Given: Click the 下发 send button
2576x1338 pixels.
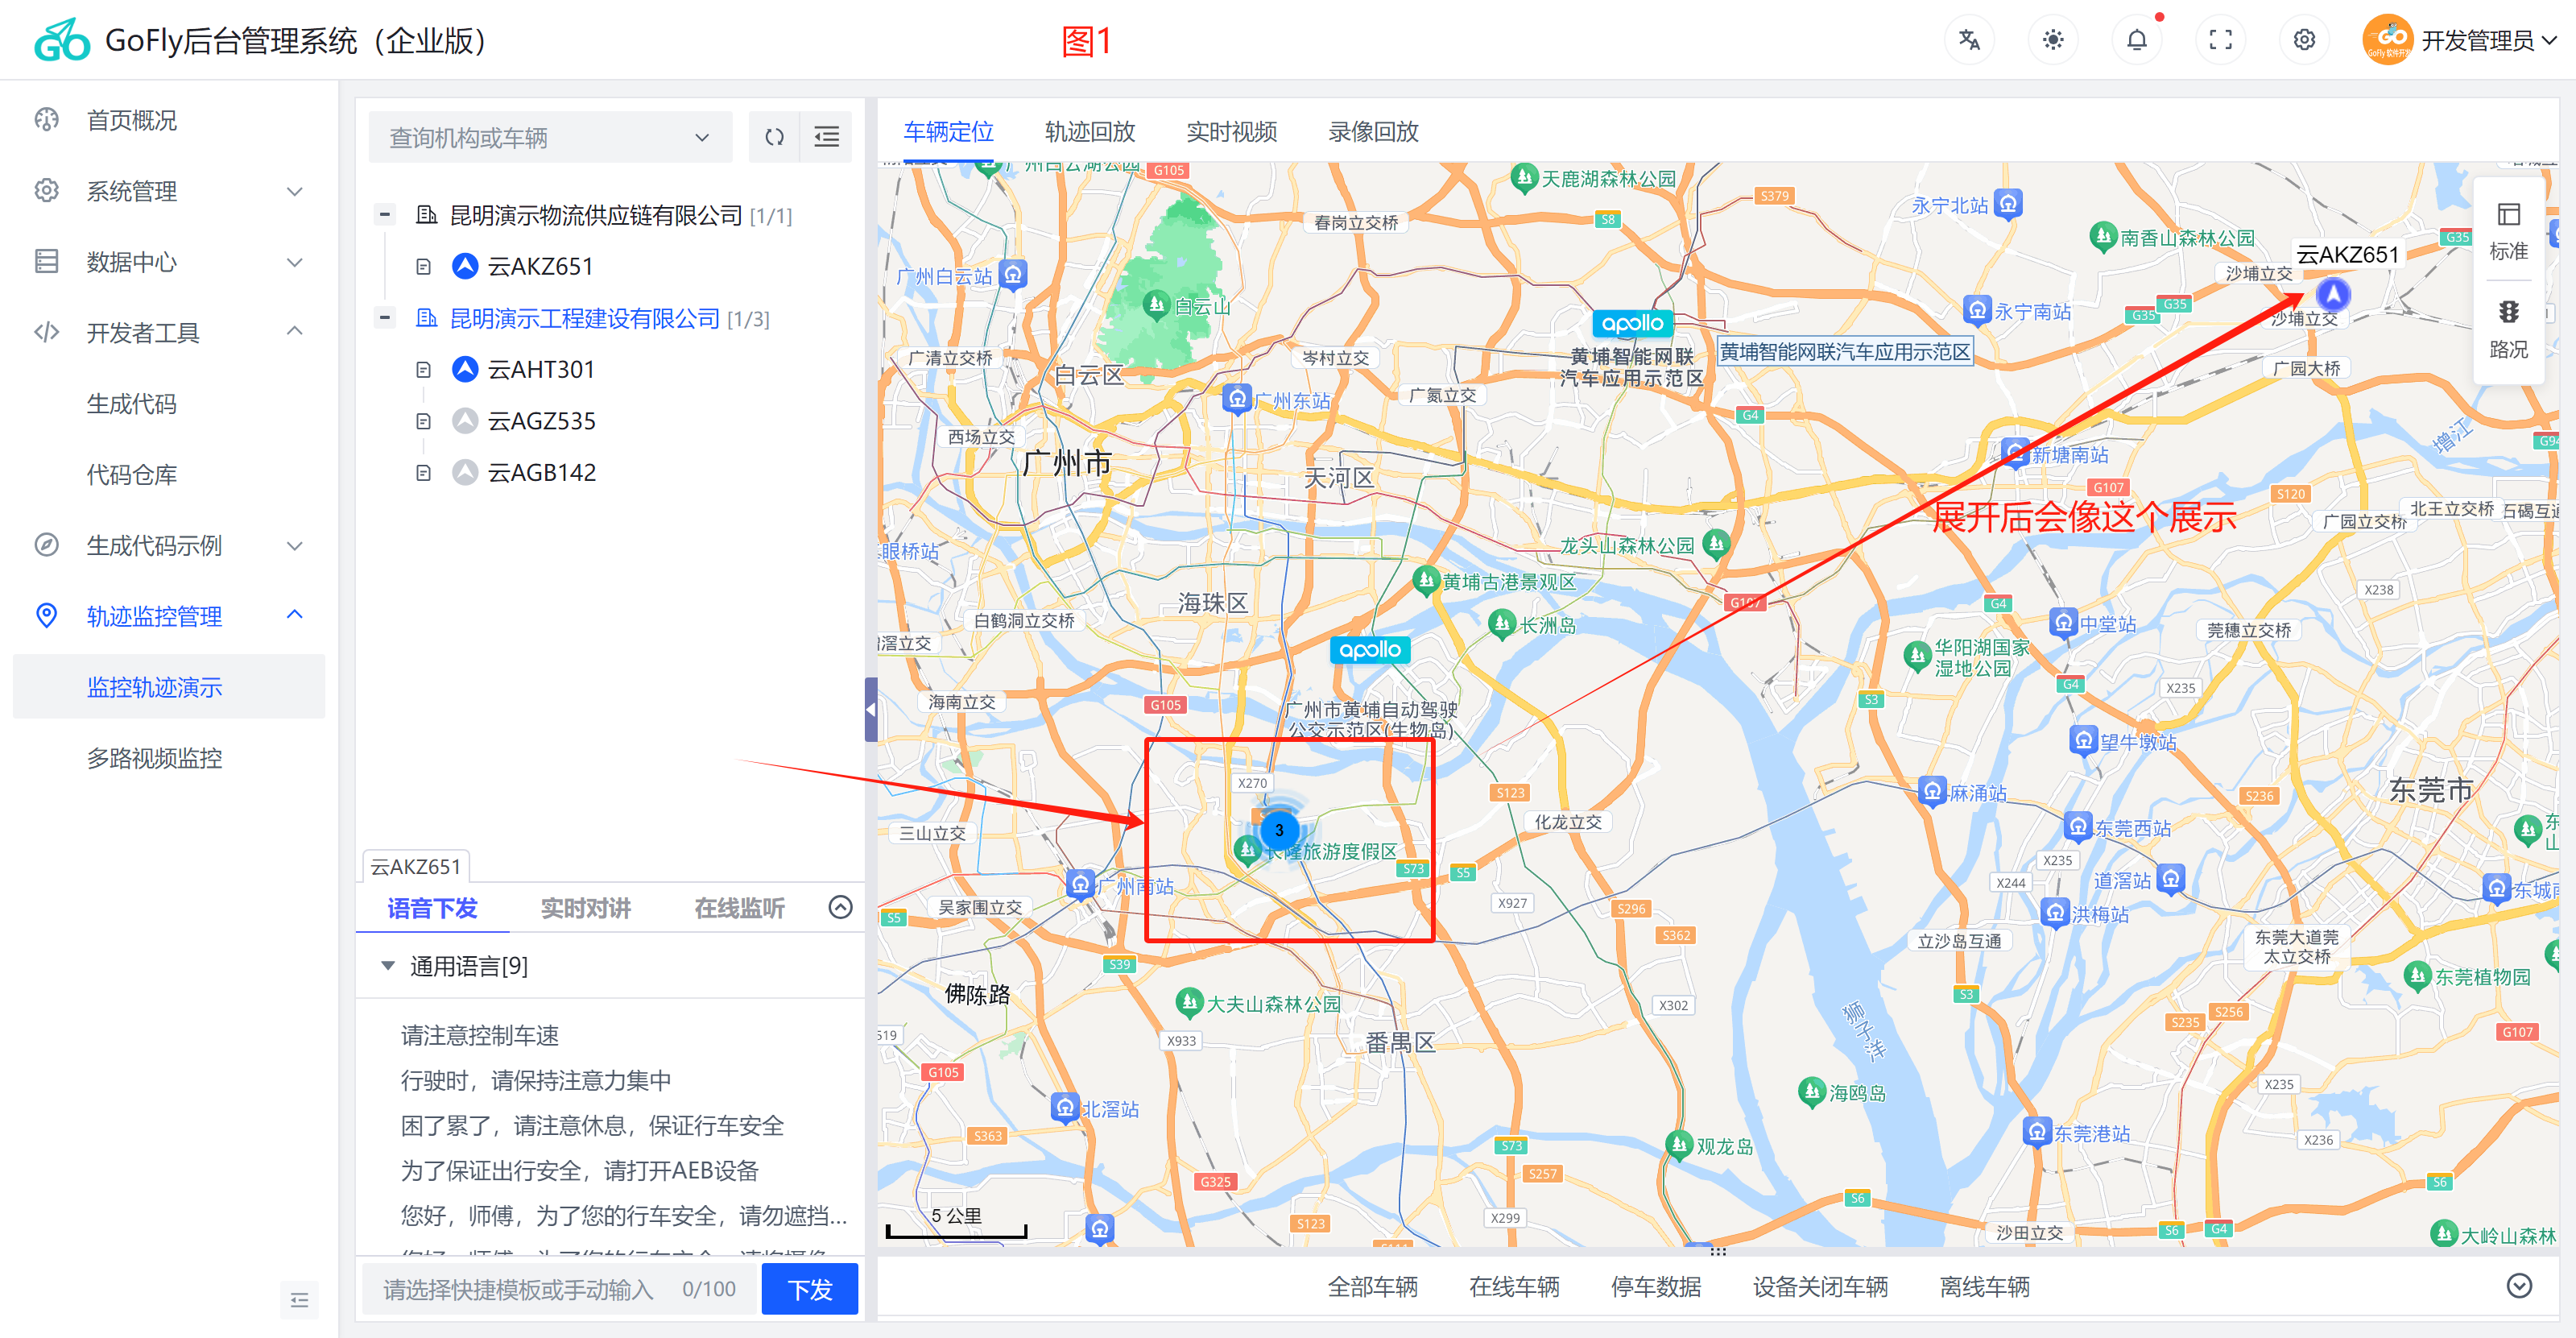Looking at the screenshot, I should click(809, 1289).
